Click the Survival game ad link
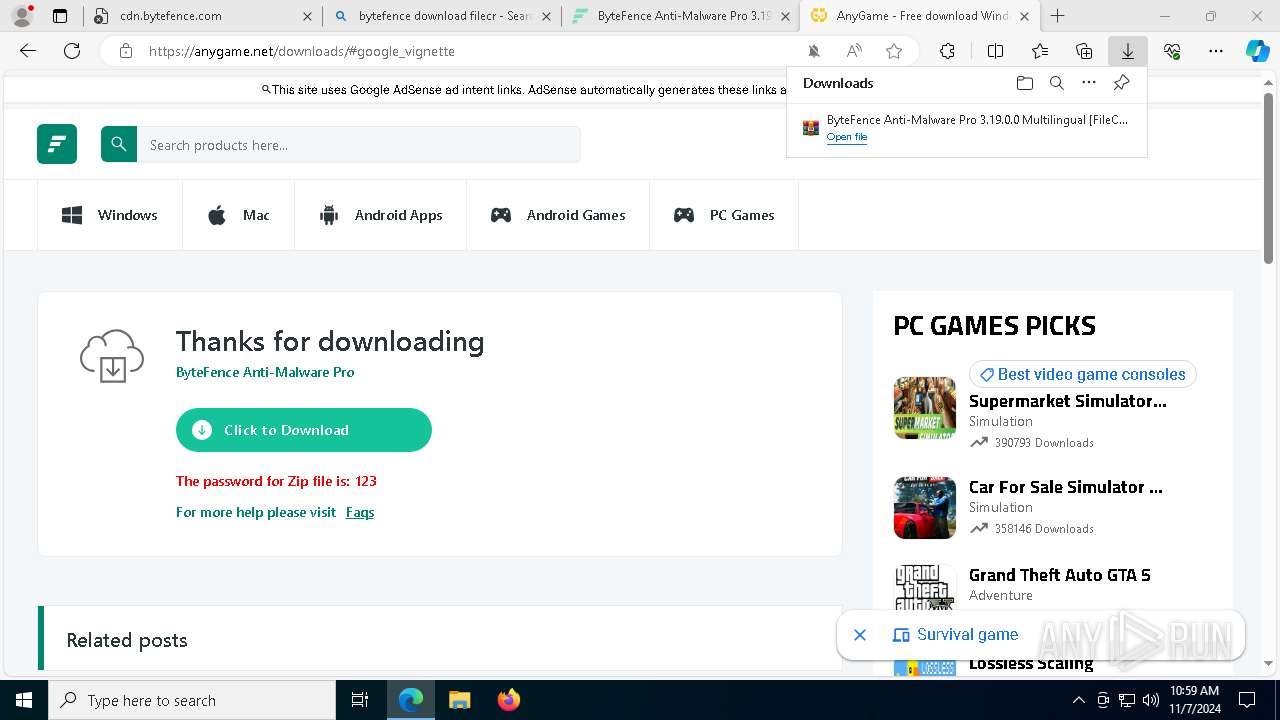This screenshot has width=1280, height=720. (956, 634)
